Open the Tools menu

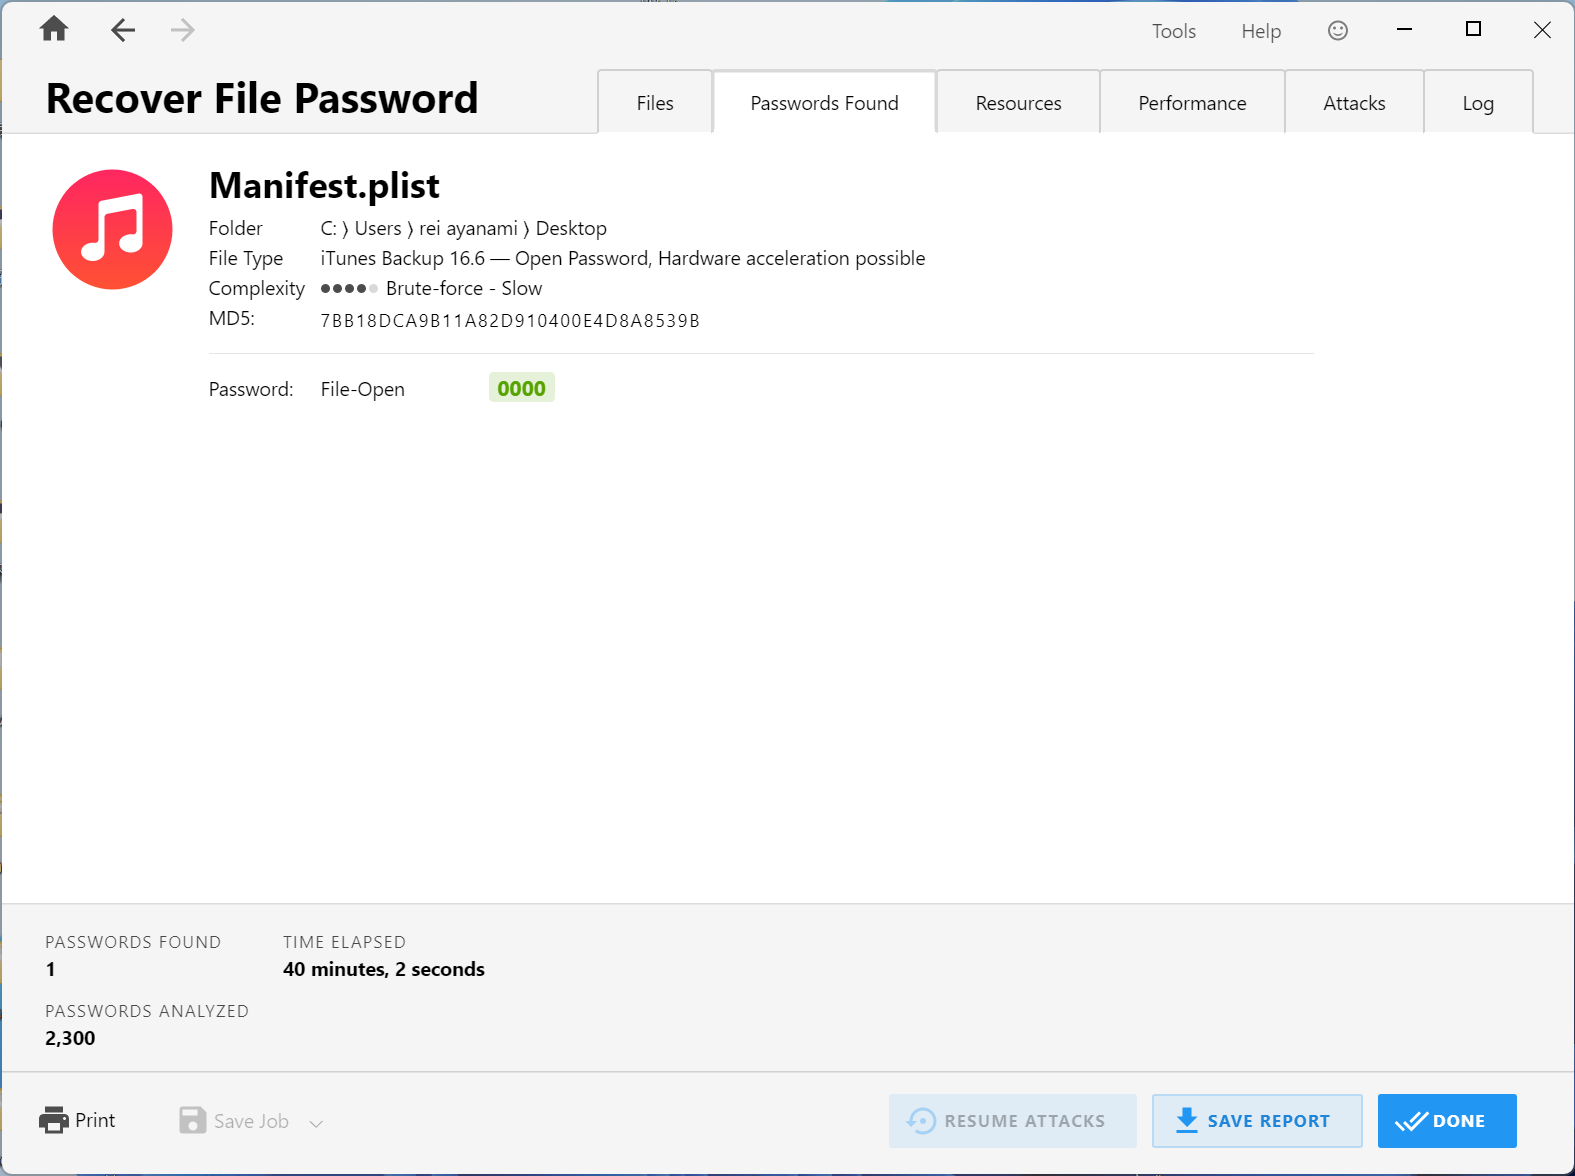1173,31
